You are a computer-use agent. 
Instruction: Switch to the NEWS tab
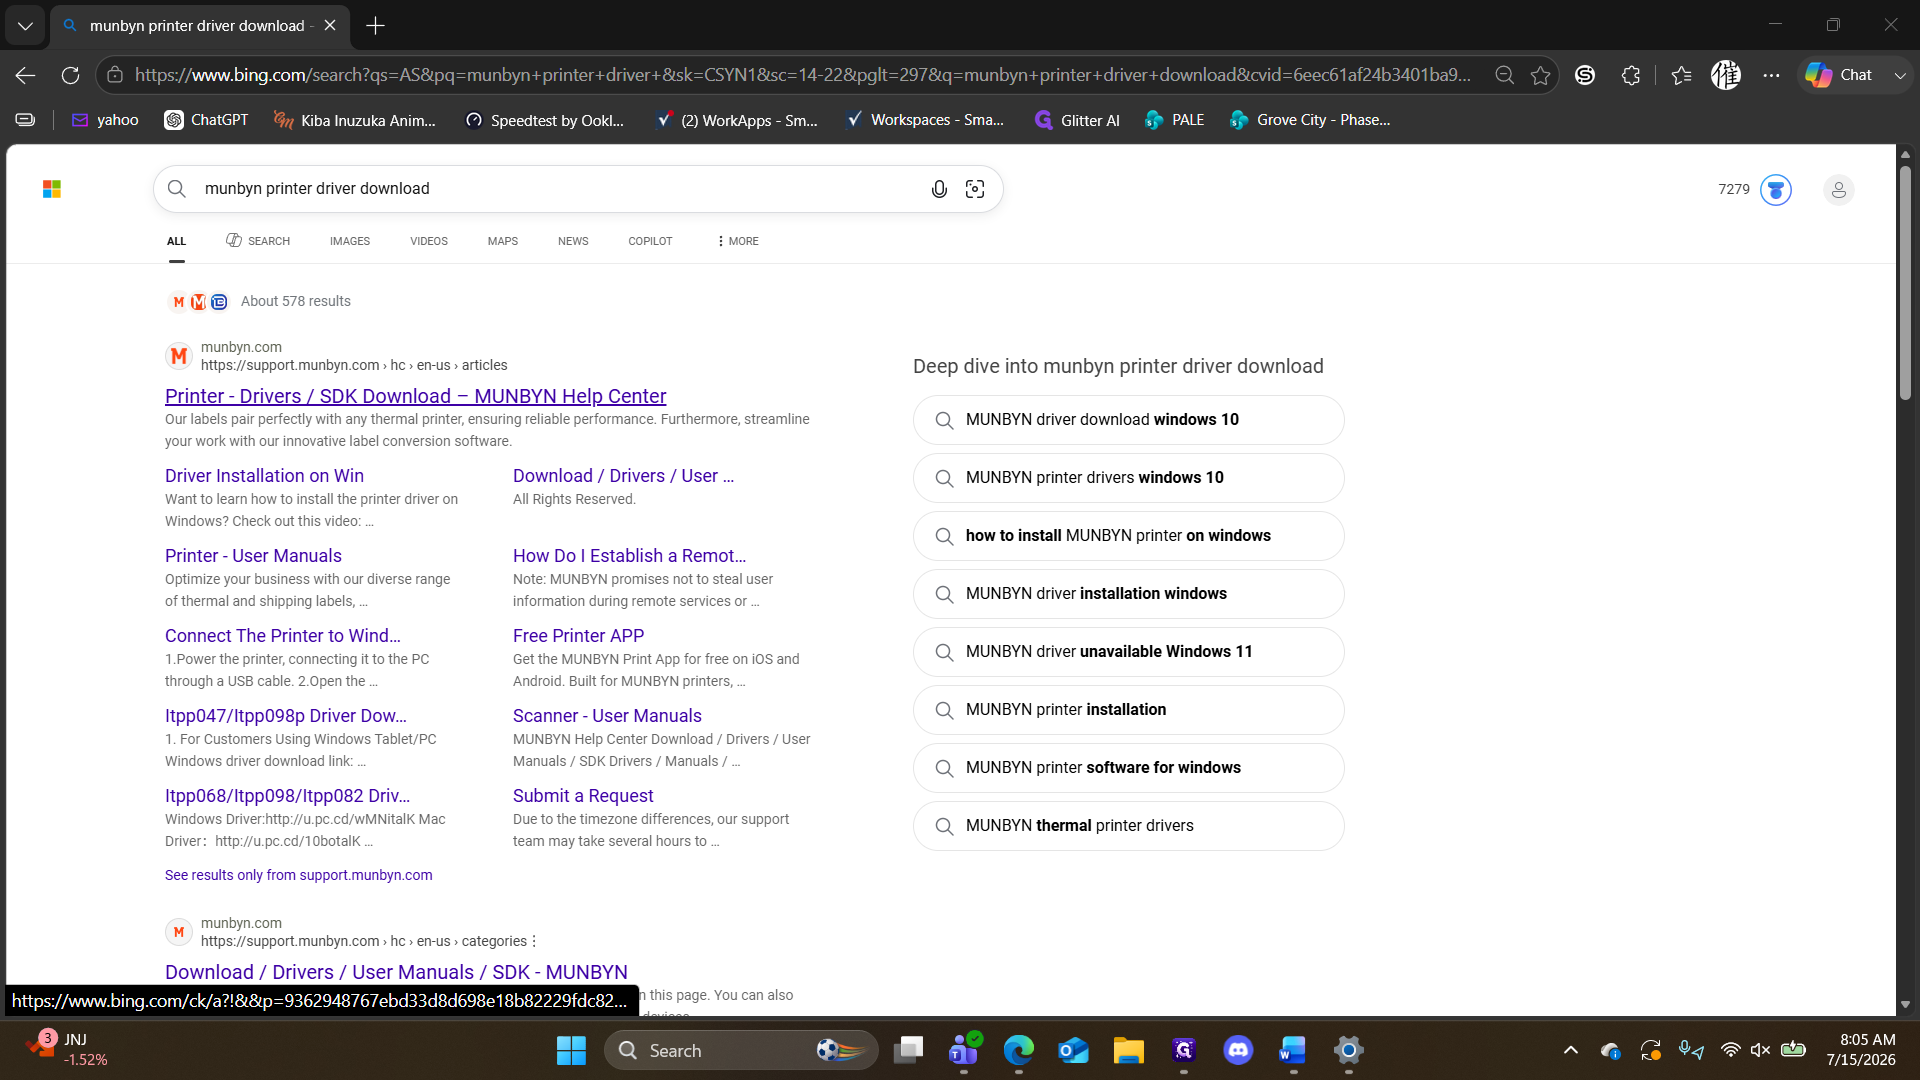coord(573,241)
